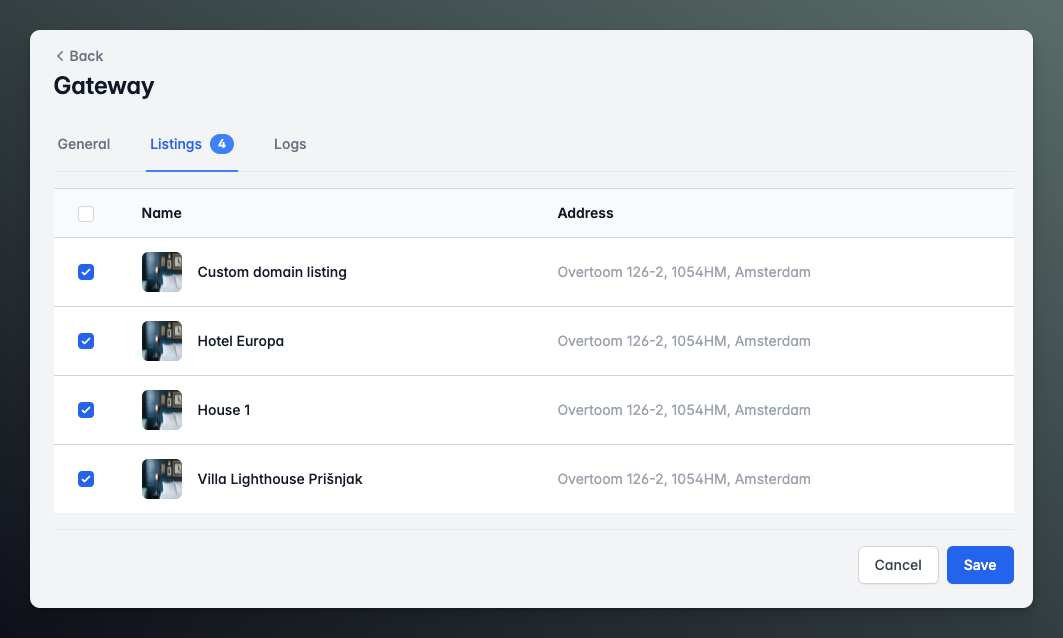Screen dimensions: 1063x638
Task: Click the Custom domain listing thumbnail
Action: point(162,272)
